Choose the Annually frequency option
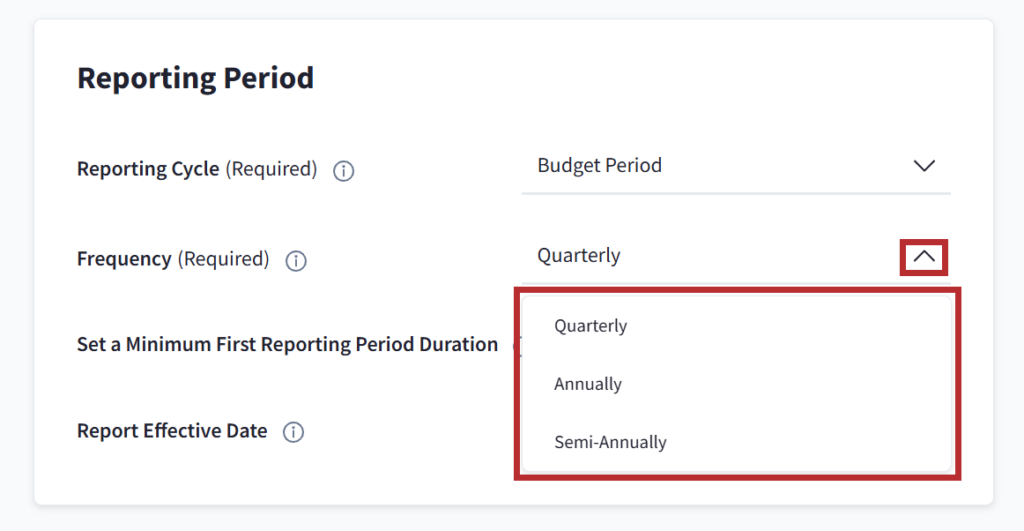The image size is (1024, 531). click(x=588, y=384)
